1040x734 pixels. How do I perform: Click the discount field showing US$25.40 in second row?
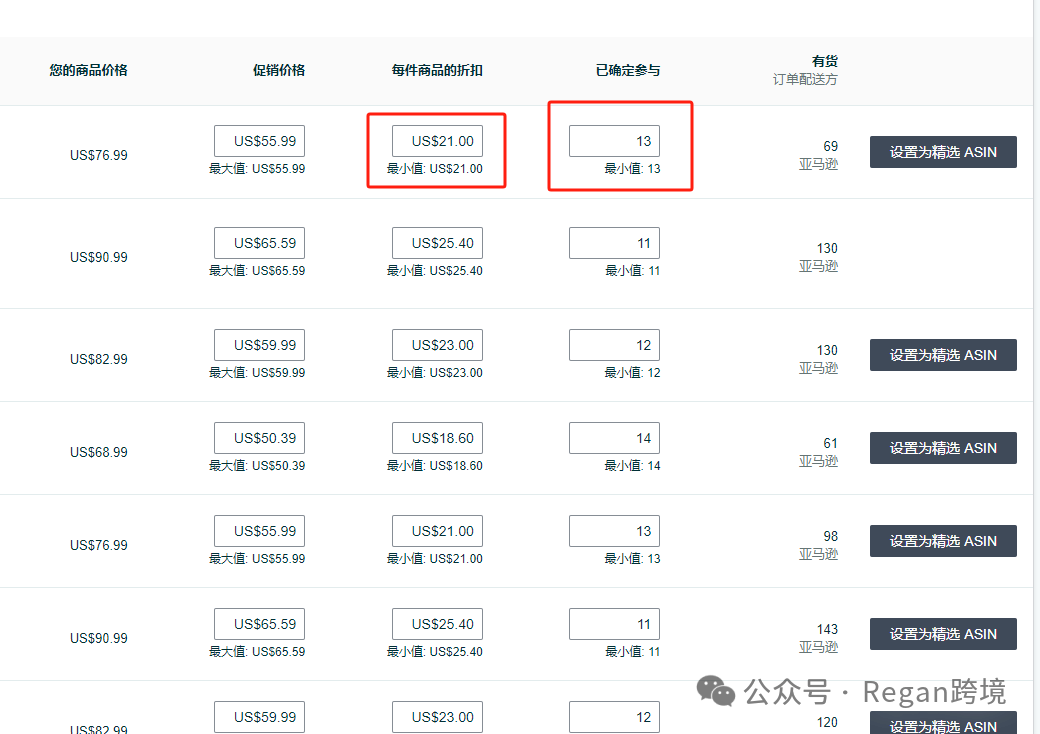click(437, 242)
